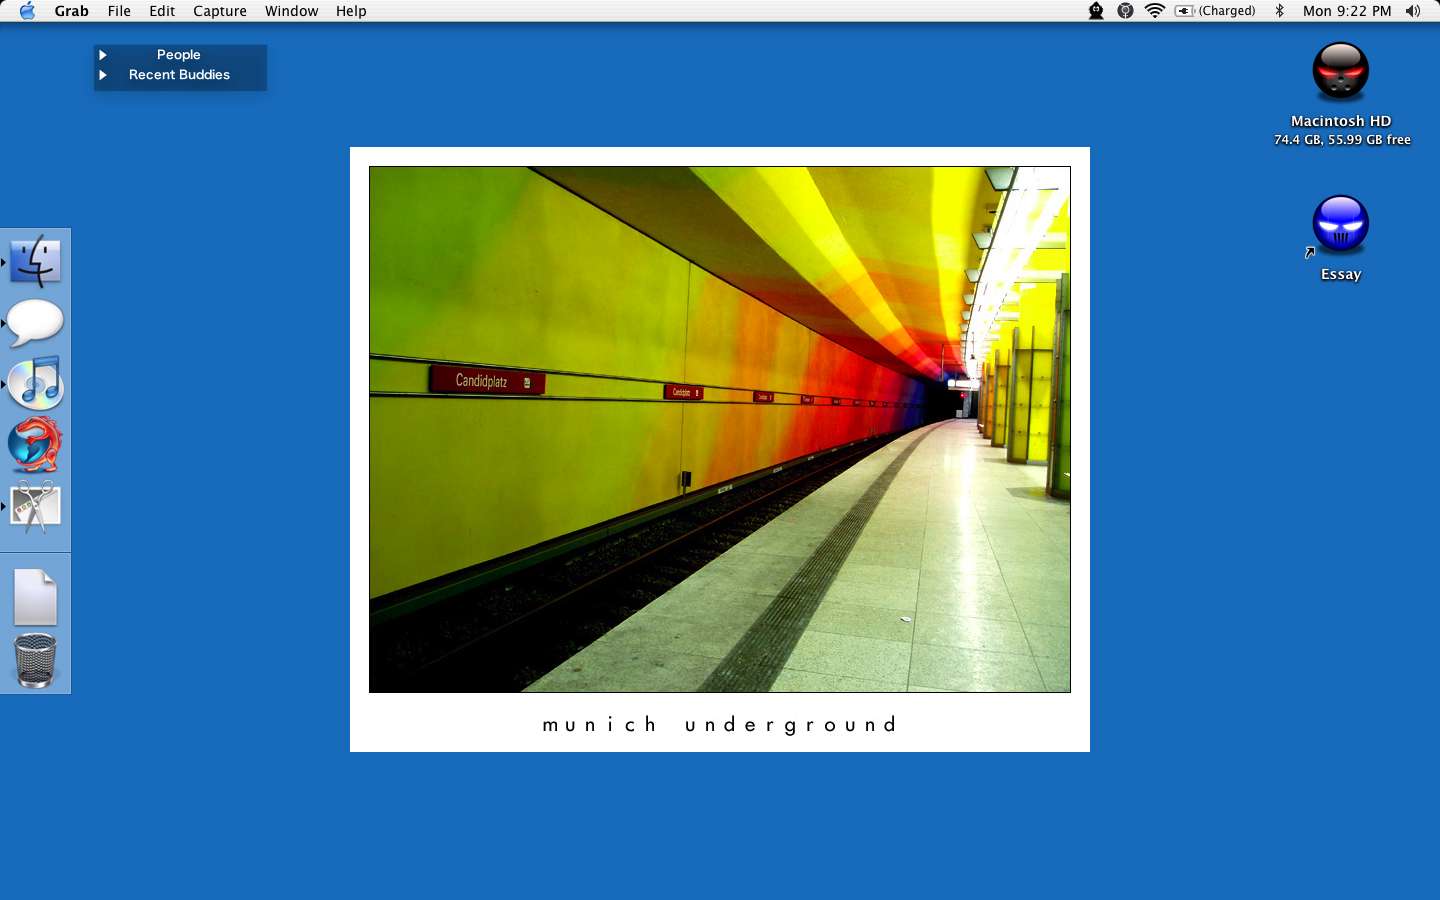1440x900 pixels.
Task: Open the battery Charged status menu
Action: click(x=1215, y=11)
